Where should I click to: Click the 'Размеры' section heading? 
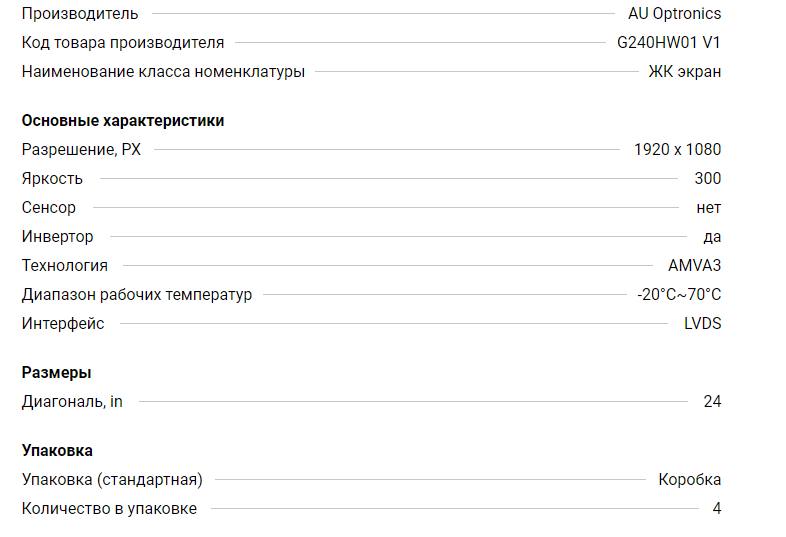pos(57,373)
